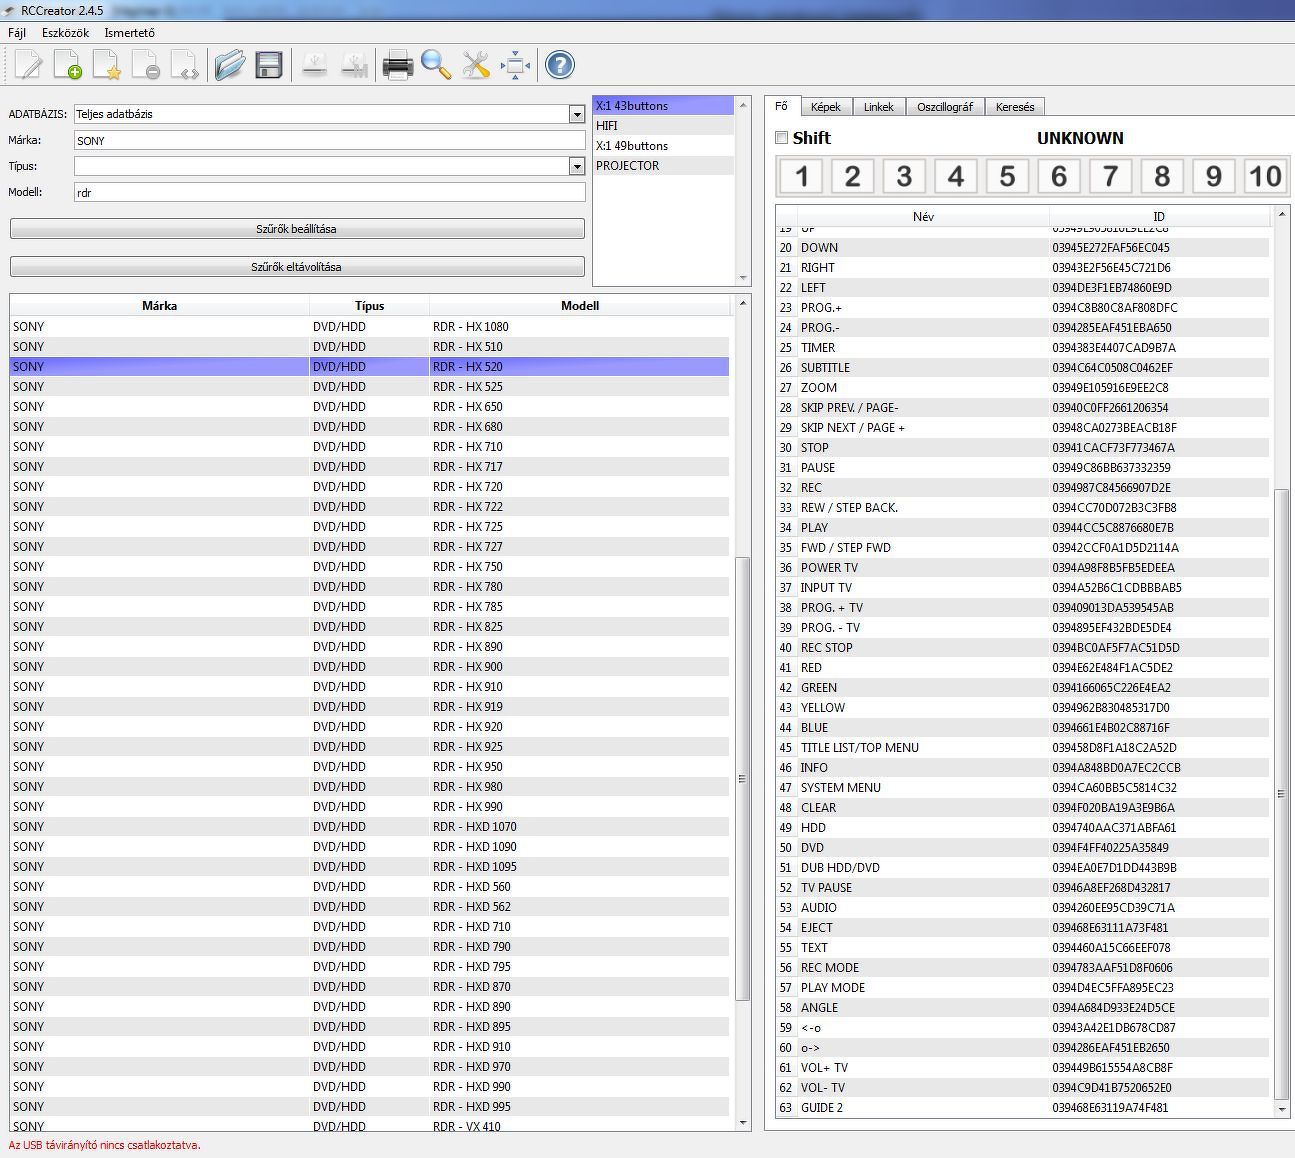Select model RDR - HXD 1095
Screen dimensions: 1295x1158
coord(370,867)
